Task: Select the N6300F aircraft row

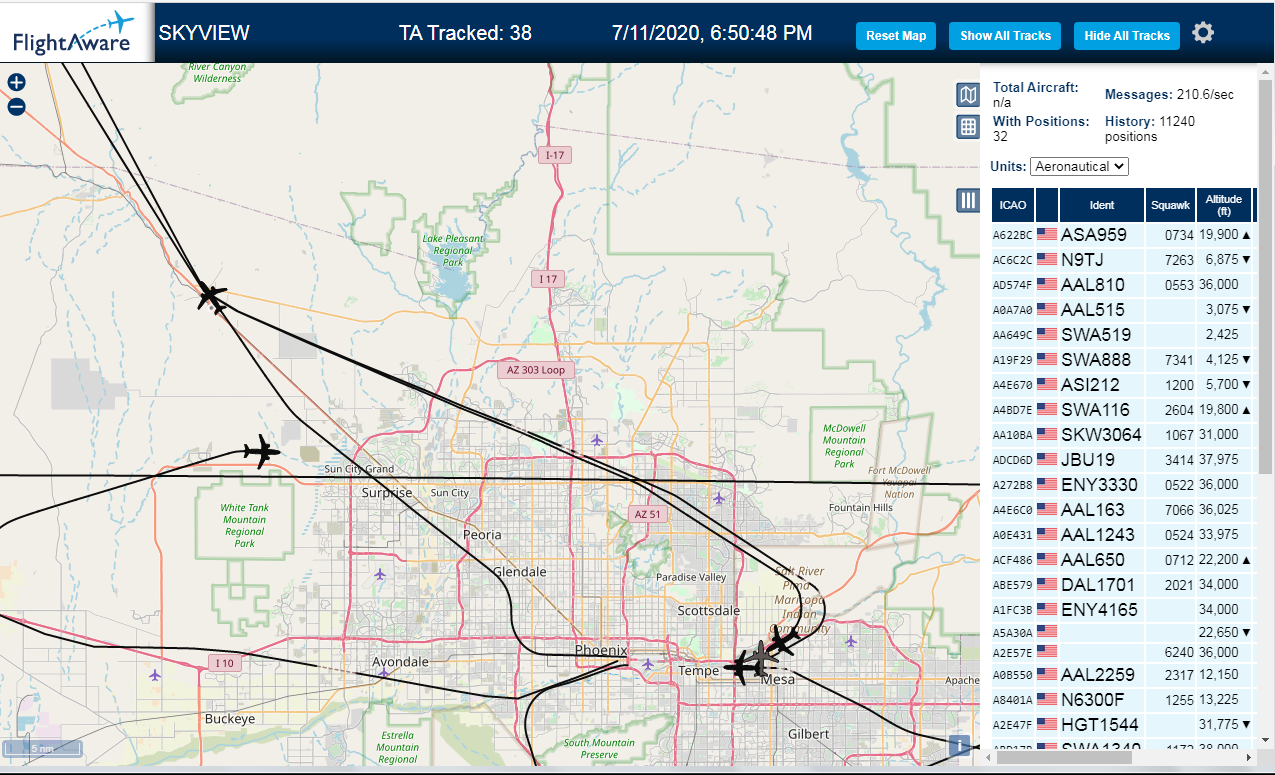Action: pos(1122,700)
